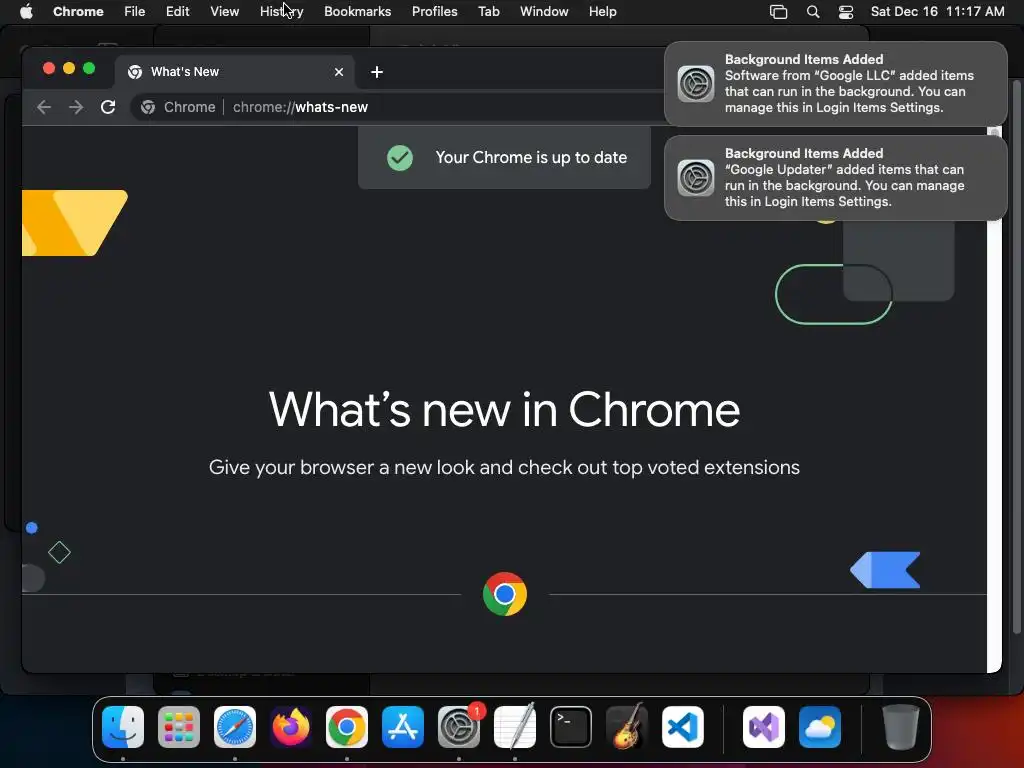Minimize the Chrome window with the yellow button
The image size is (1024, 768).
tap(69, 69)
